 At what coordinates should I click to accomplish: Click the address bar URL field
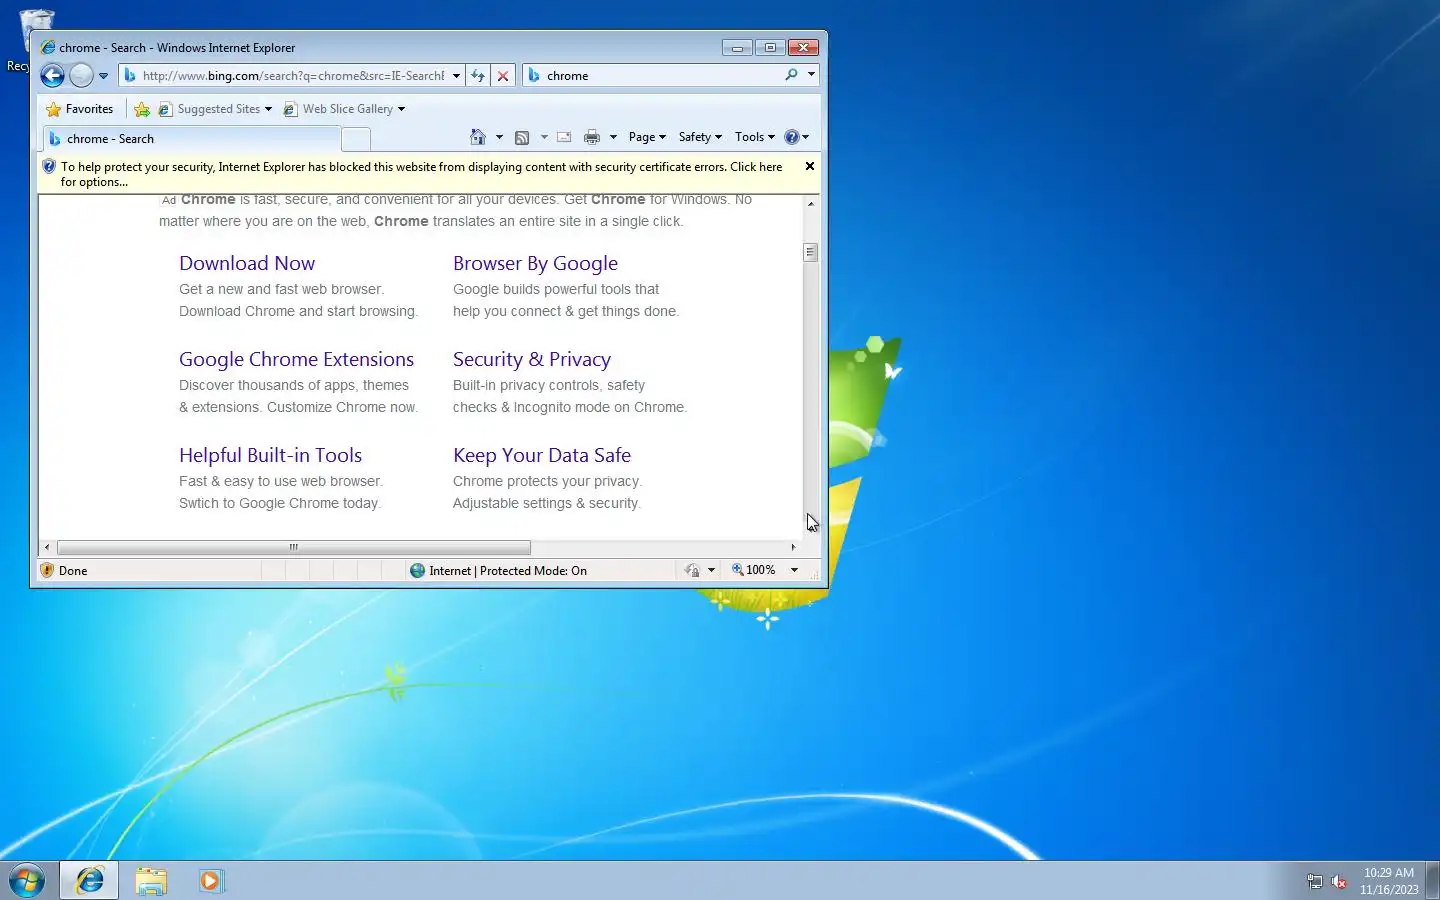[290, 76]
